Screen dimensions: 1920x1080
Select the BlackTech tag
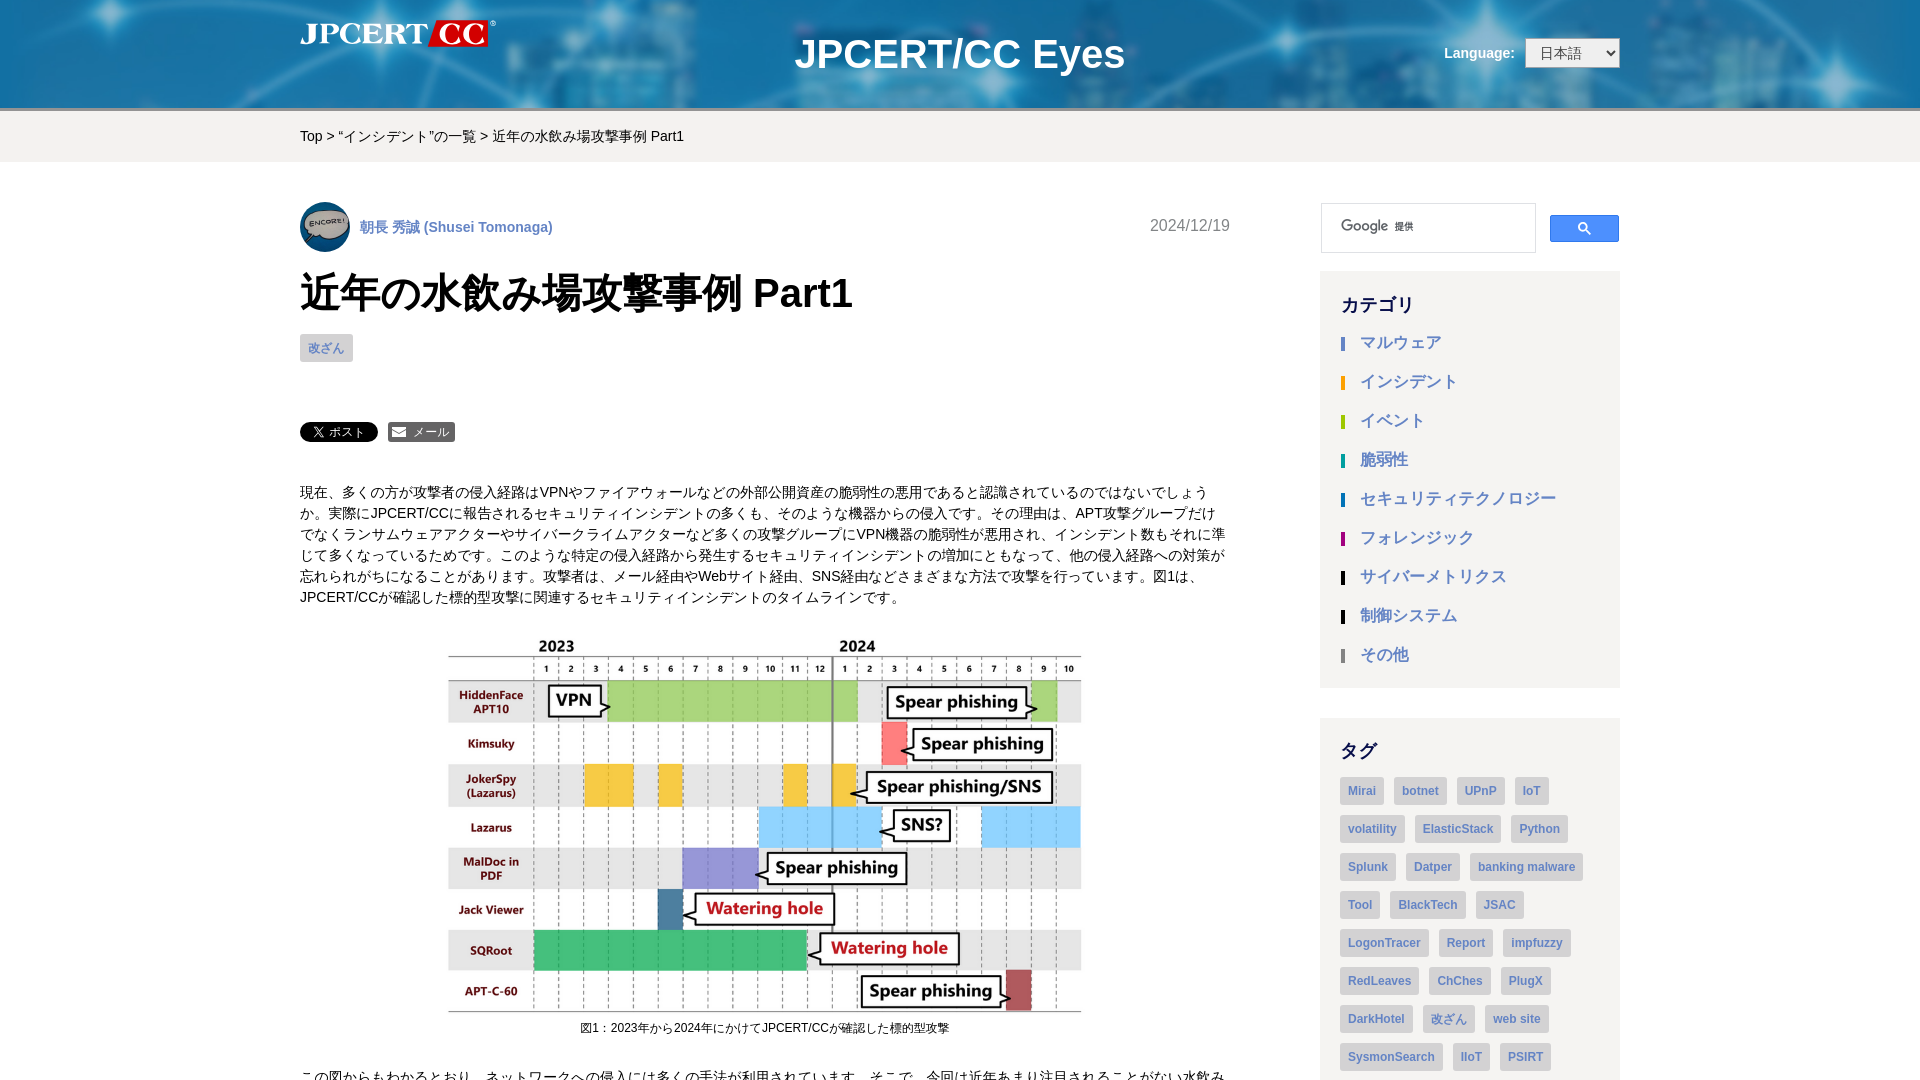click(1427, 905)
